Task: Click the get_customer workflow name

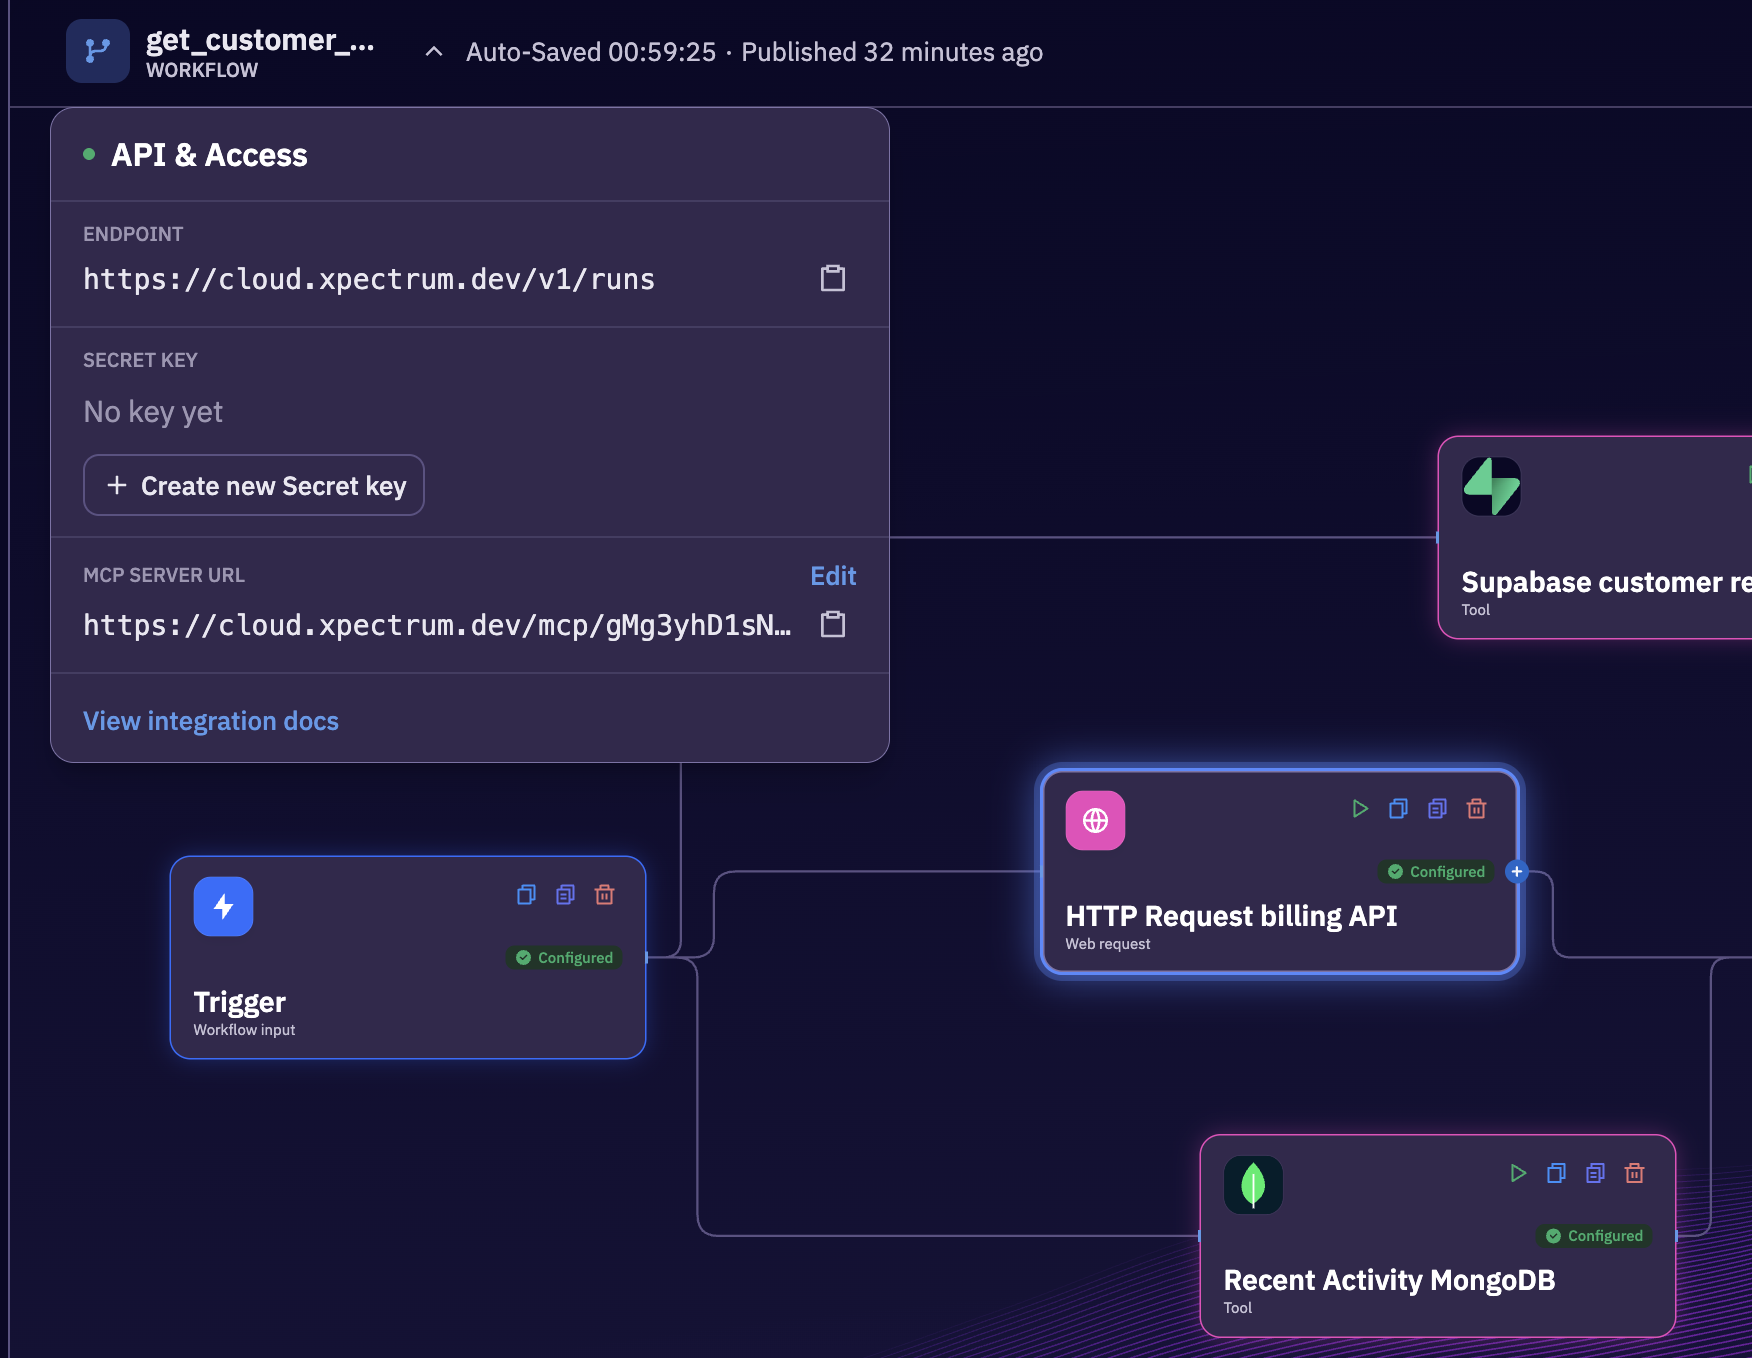Action: (x=260, y=40)
